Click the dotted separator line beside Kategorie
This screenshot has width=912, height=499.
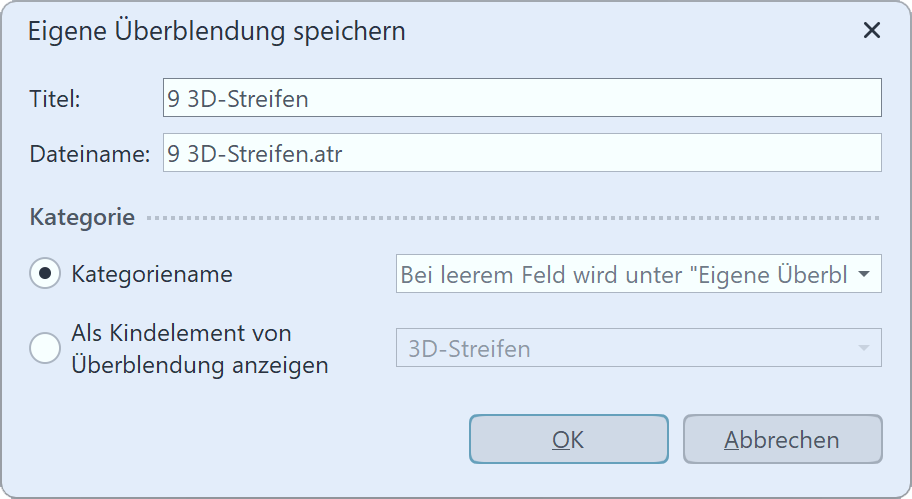pyautogui.click(x=515, y=218)
